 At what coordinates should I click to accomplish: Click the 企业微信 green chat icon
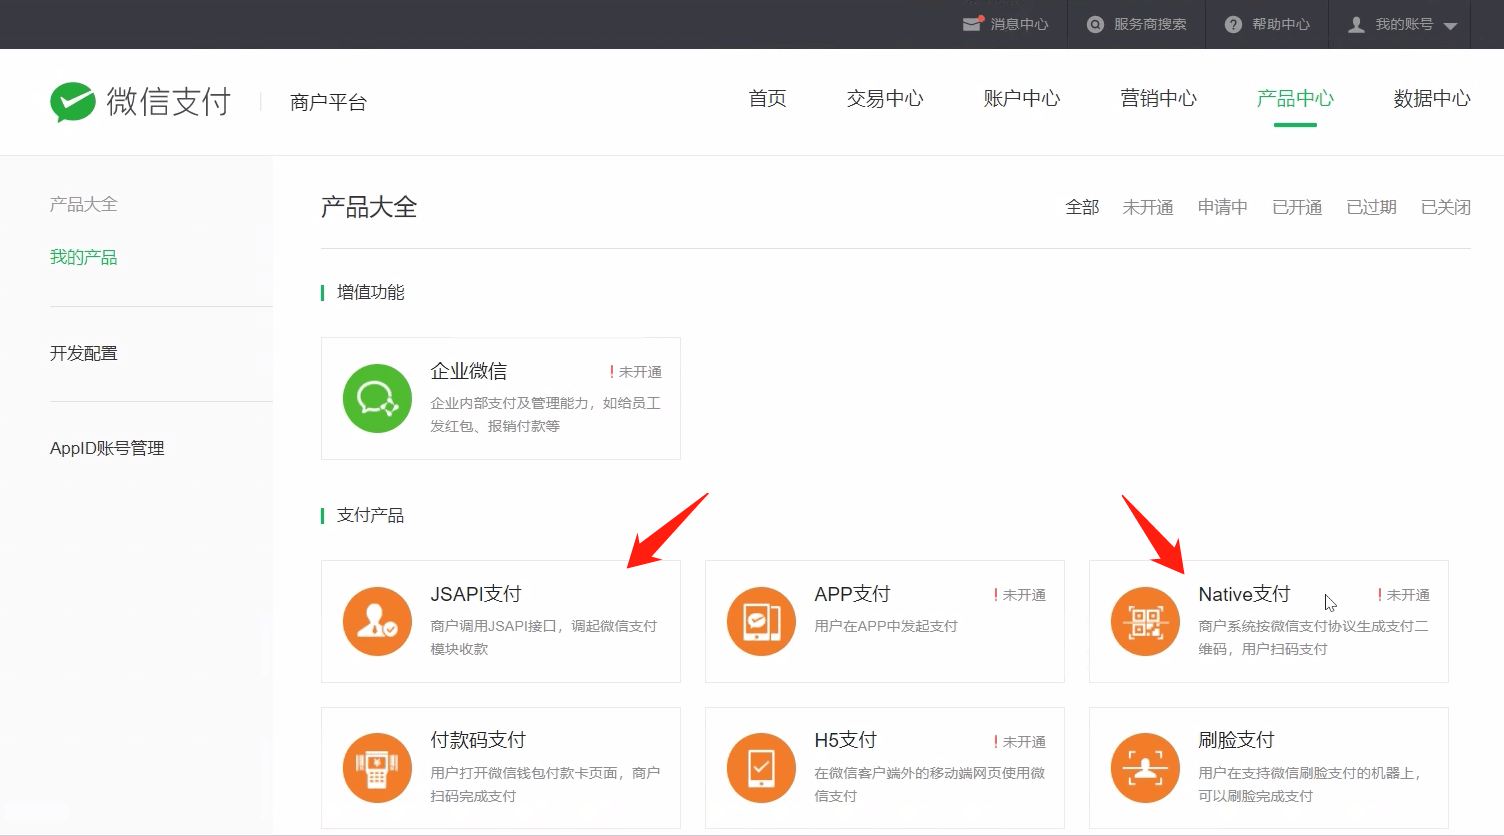[x=377, y=398]
